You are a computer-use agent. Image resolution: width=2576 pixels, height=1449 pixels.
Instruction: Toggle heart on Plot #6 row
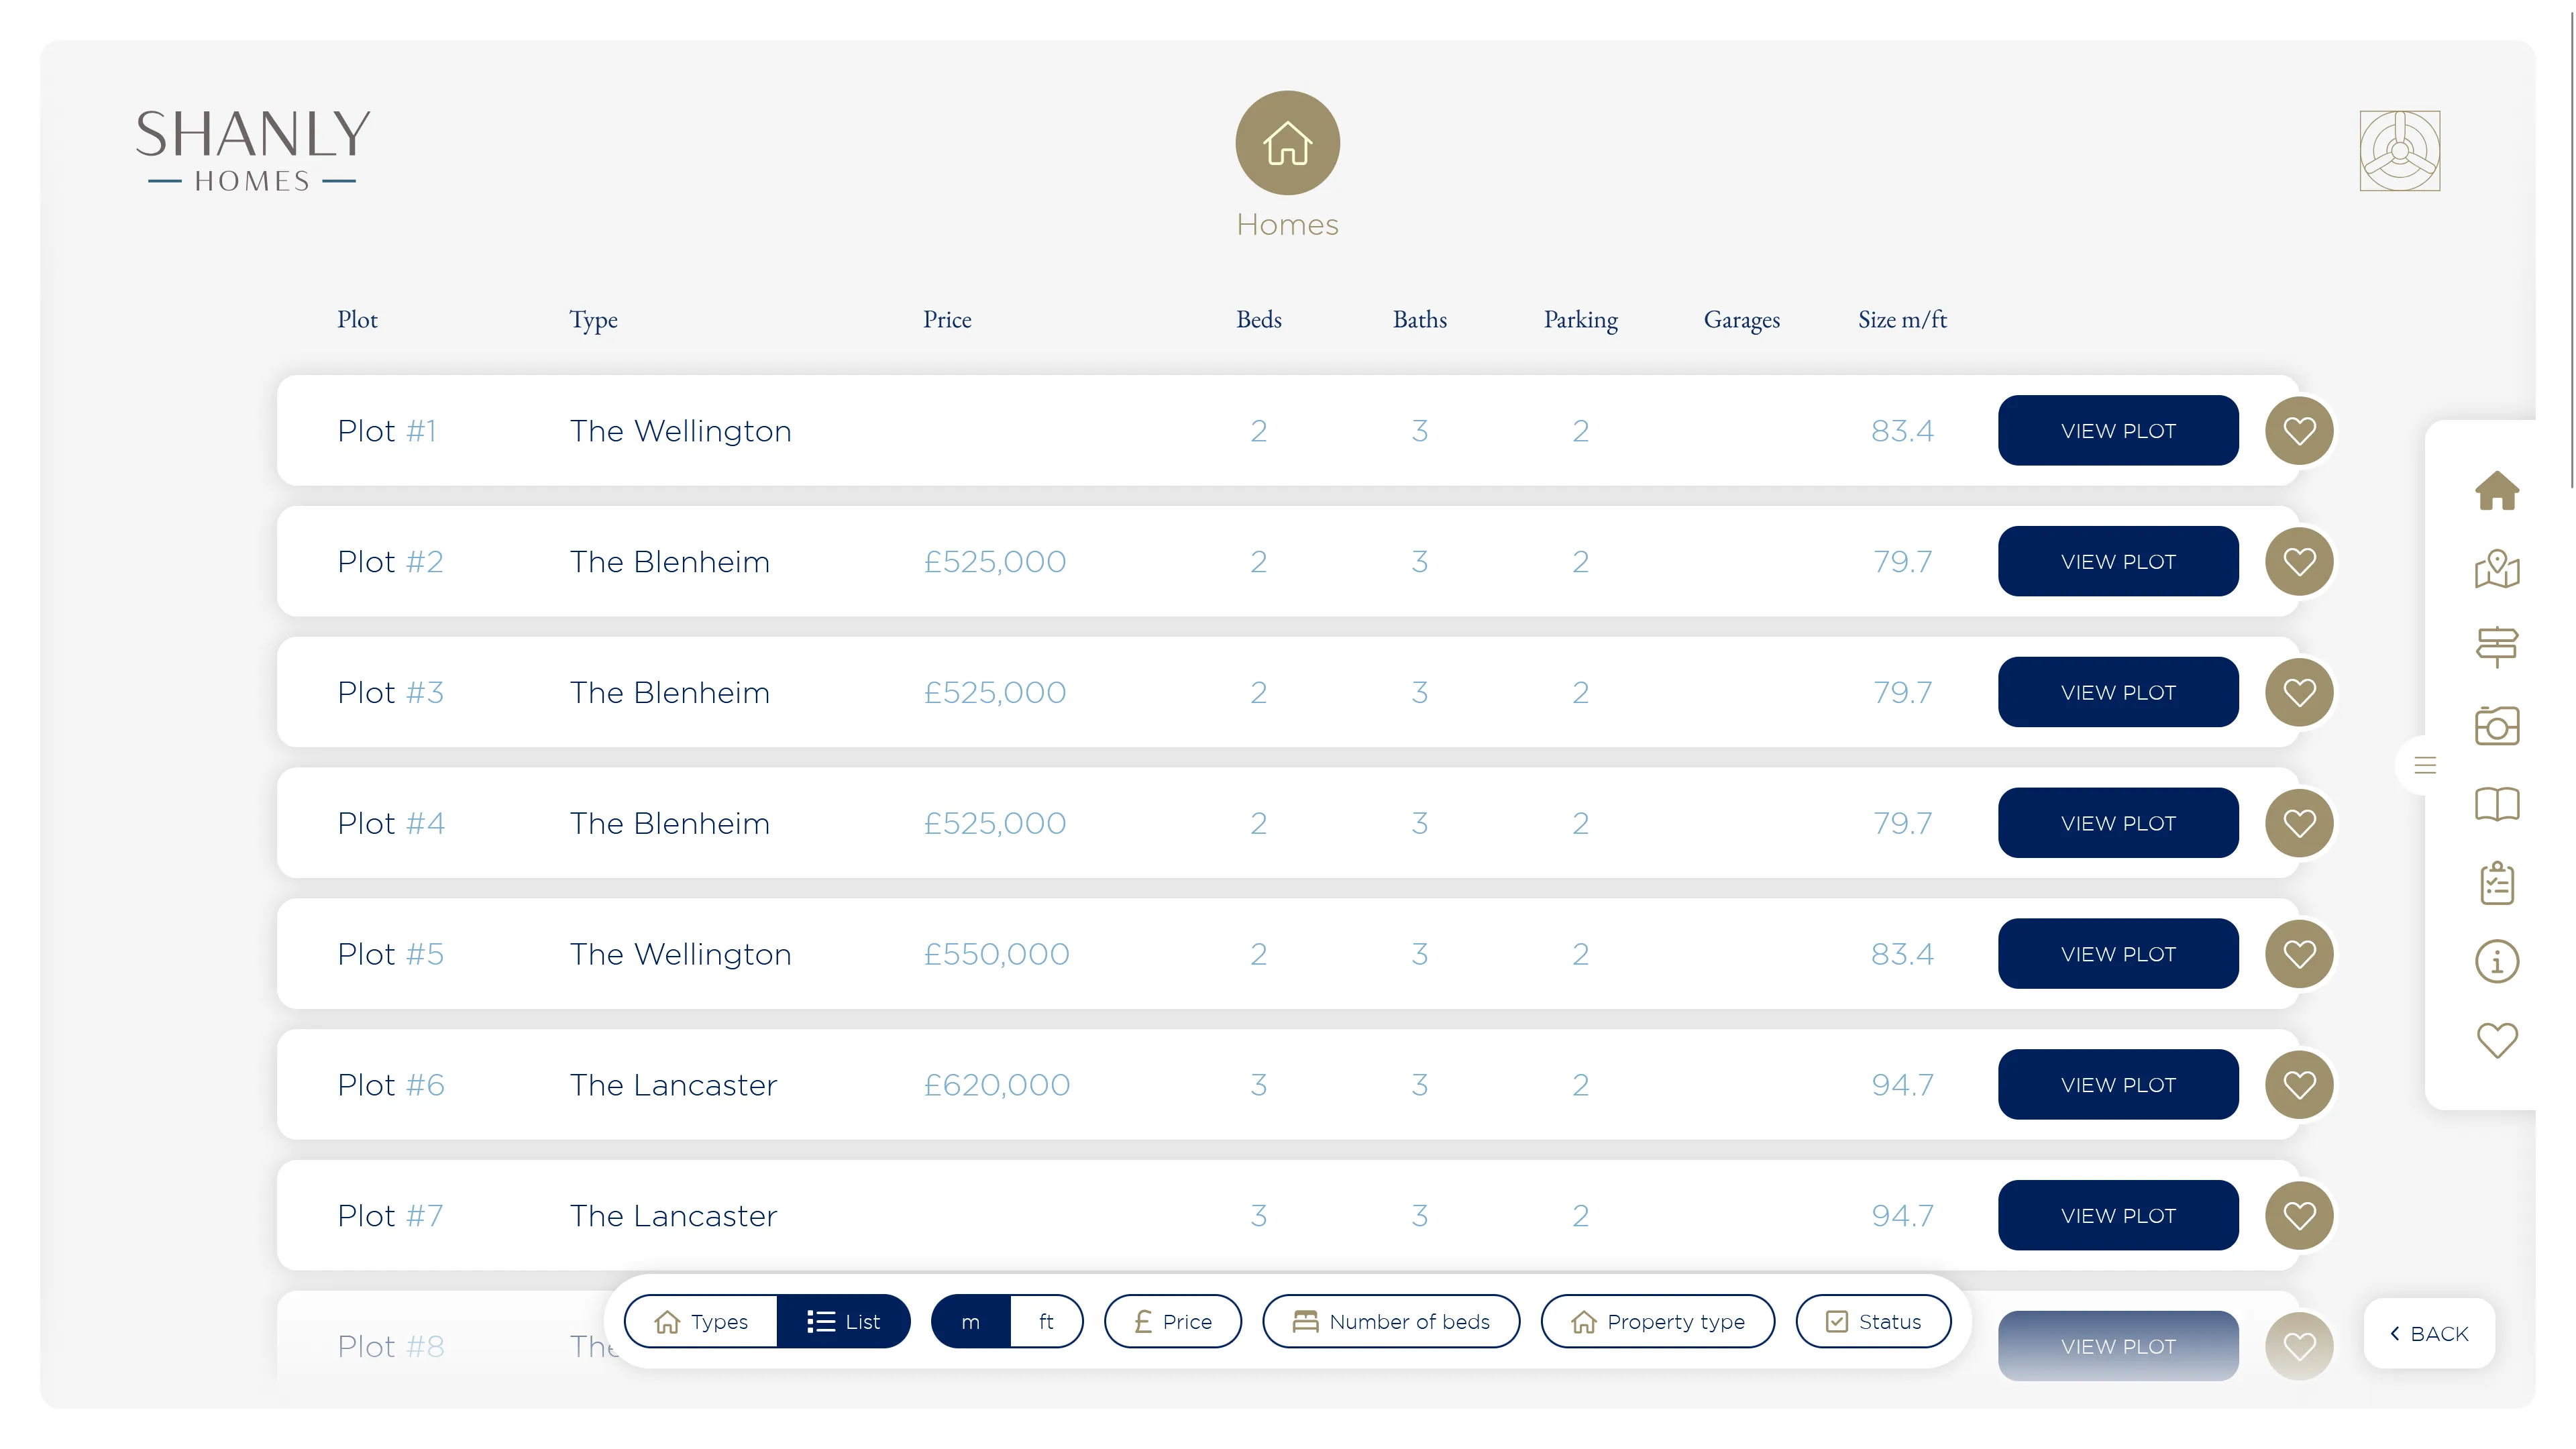(2299, 1084)
